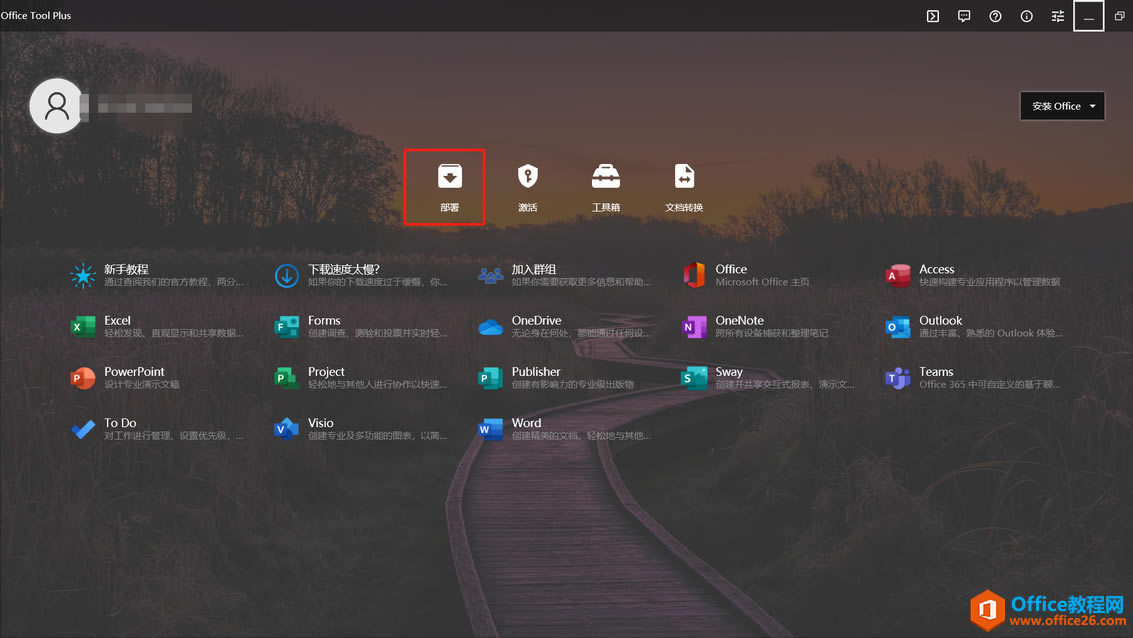1133x638 pixels.
Task: Open the PowerPoint link text
Action: pos(134,371)
